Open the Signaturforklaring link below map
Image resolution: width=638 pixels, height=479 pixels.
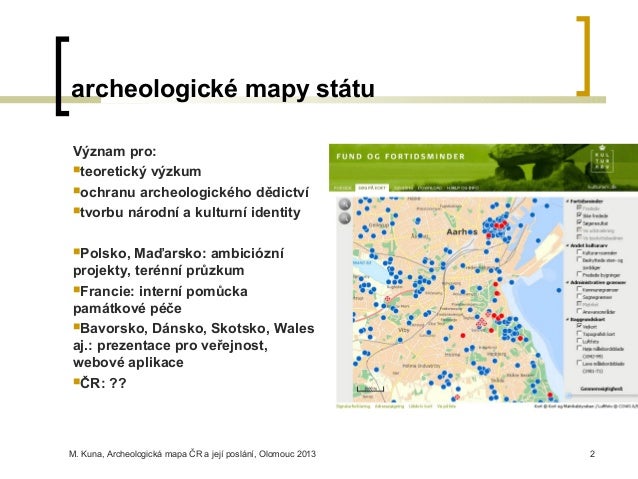click(353, 406)
